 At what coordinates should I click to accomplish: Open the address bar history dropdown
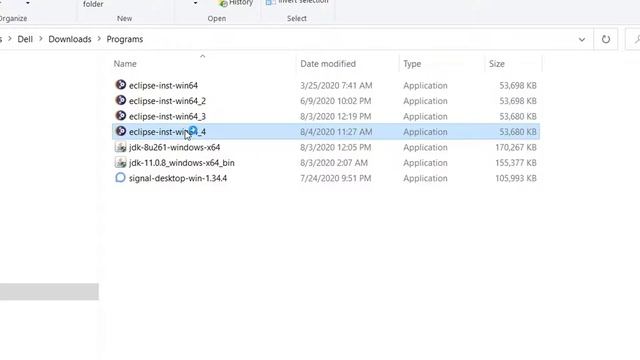click(582, 39)
